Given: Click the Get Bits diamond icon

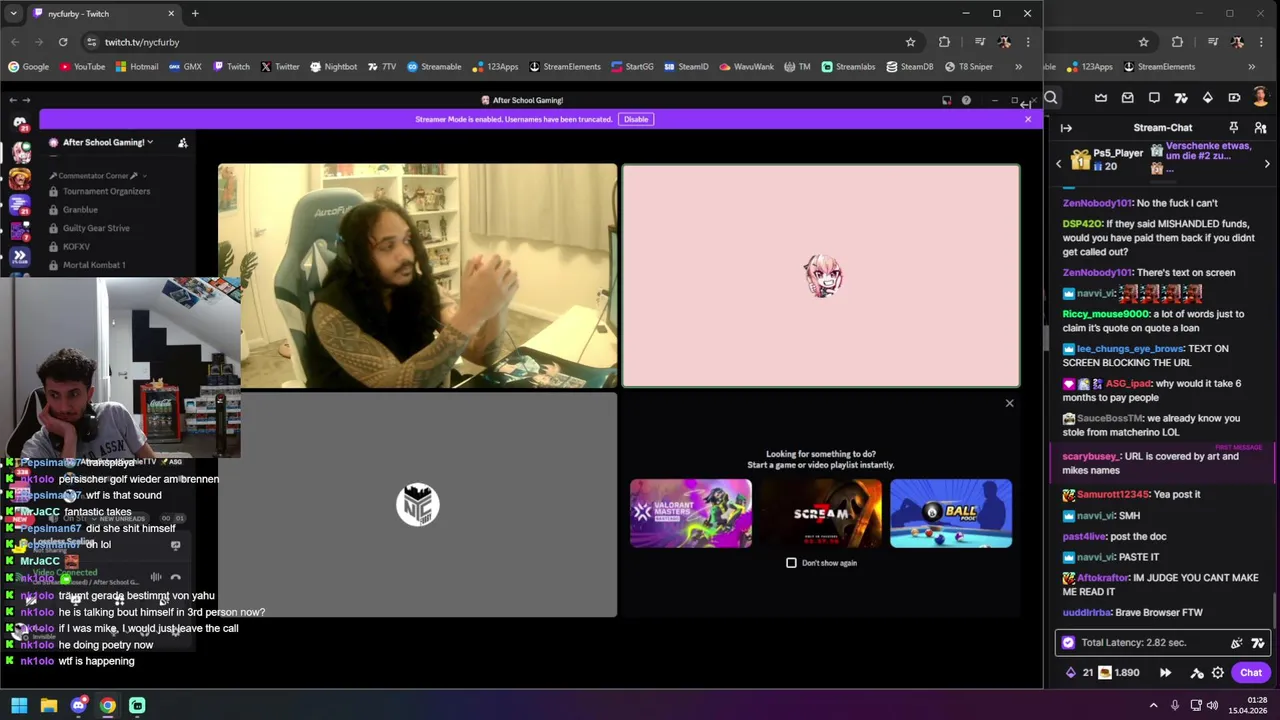Looking at the screenshot, I should pos(1207,98).
